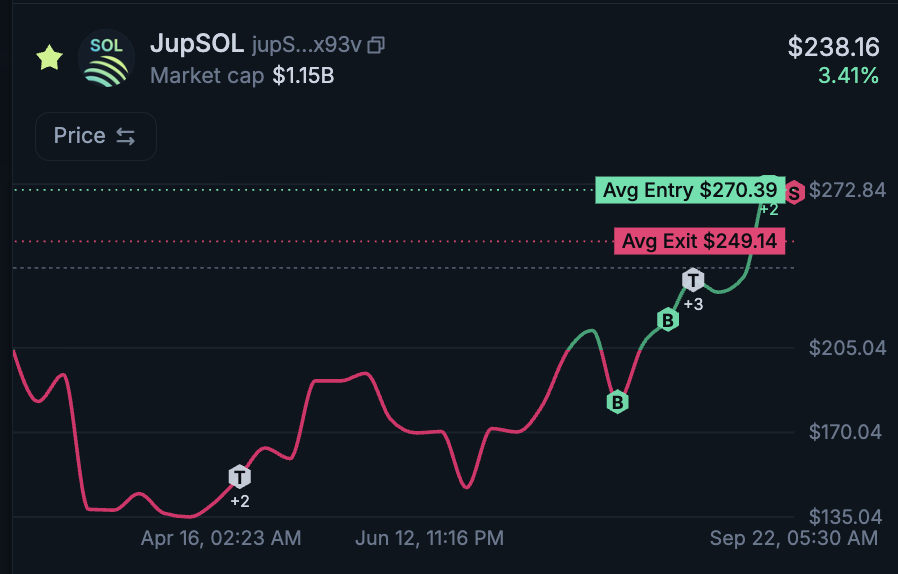Click the B buy marker beside $205.04 level
The height and width of the screenshot is (574, 898).
pyautogui.click(x=667, y=320)
